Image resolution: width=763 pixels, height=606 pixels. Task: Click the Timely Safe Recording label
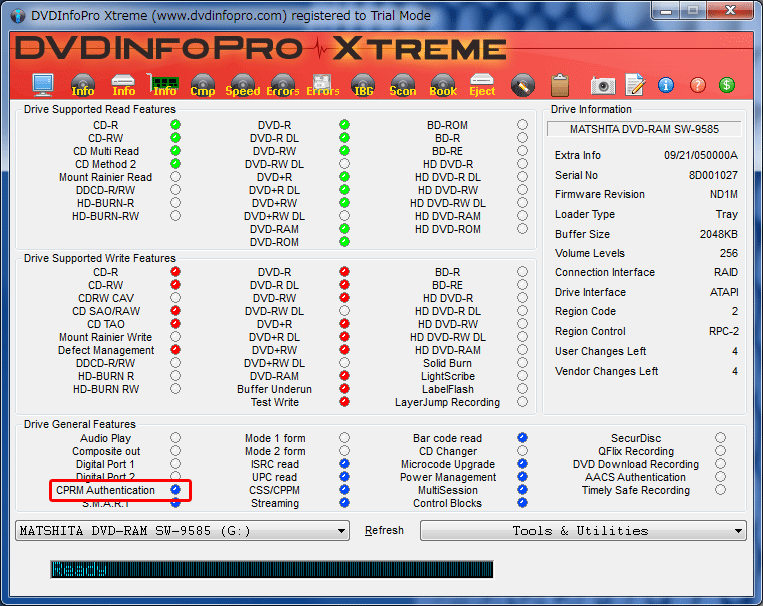tap(636, 490)
